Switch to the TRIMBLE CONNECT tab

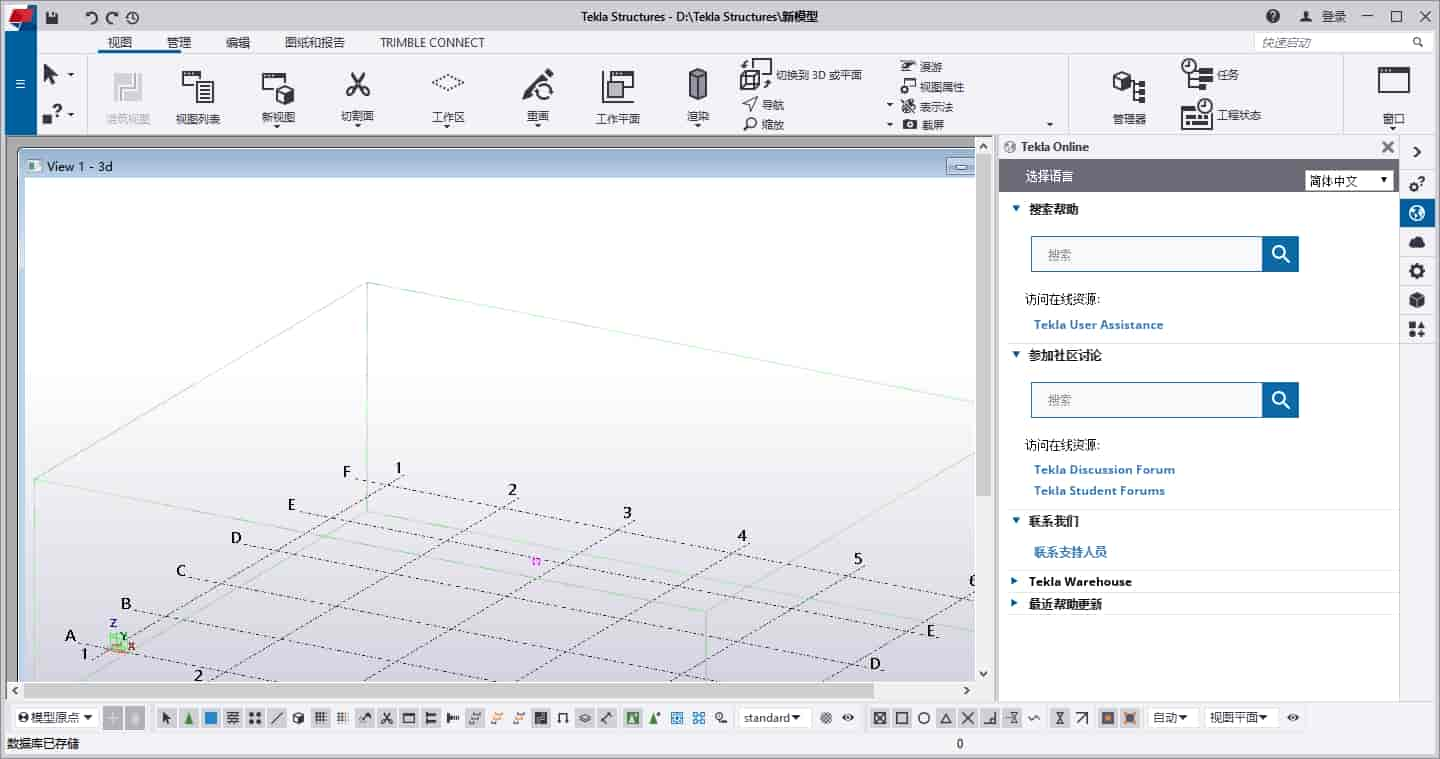pyautogui.click(x=432, y=42)
